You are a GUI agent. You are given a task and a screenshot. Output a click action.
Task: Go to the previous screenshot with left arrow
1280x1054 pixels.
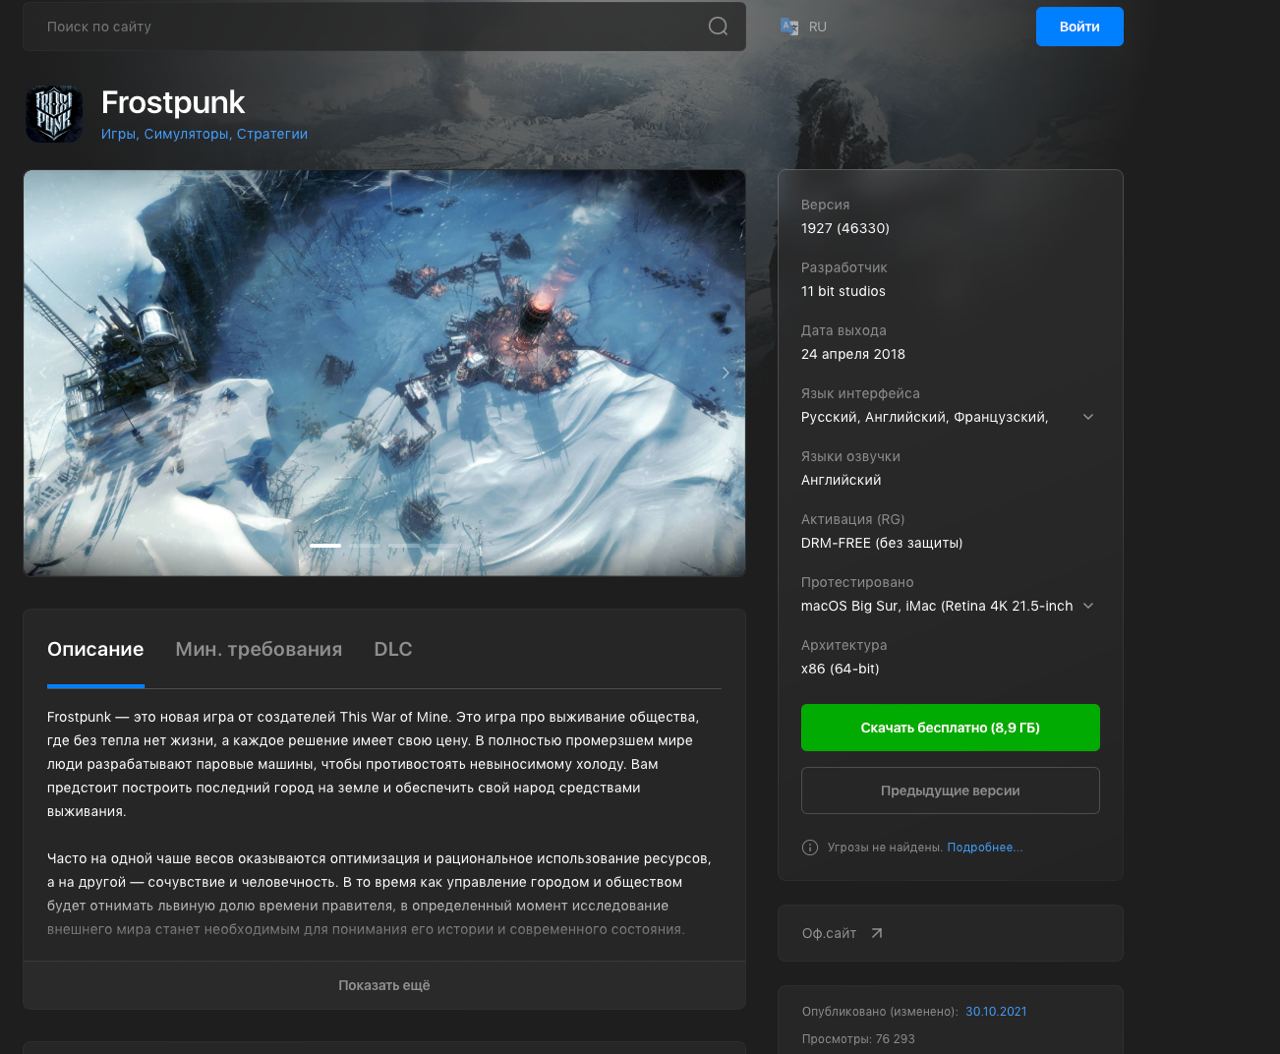point(43,373)
